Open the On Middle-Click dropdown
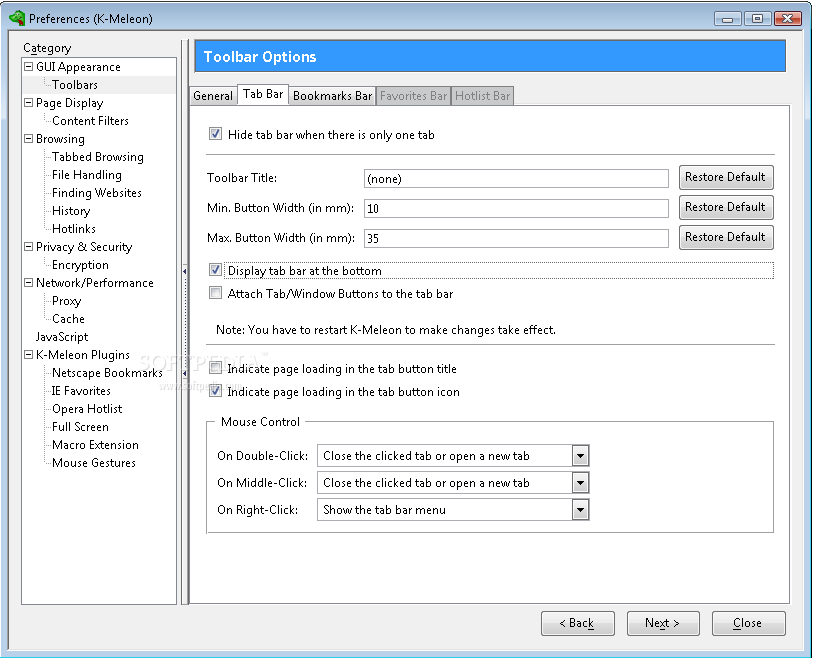The height and width of the screenshot is (658, 814). click(x=580, y=483)
